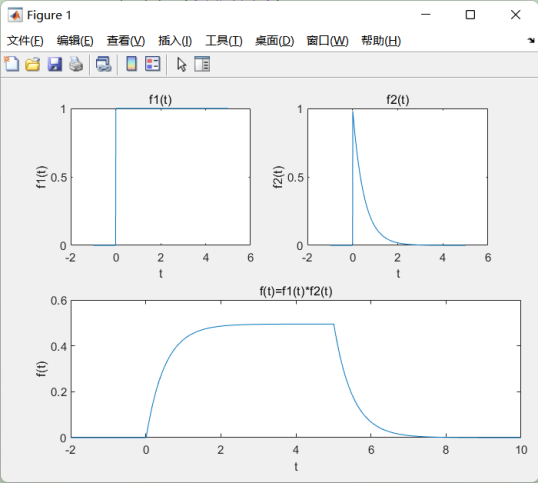Insert a legend from the toolbar

click(153, 64)
